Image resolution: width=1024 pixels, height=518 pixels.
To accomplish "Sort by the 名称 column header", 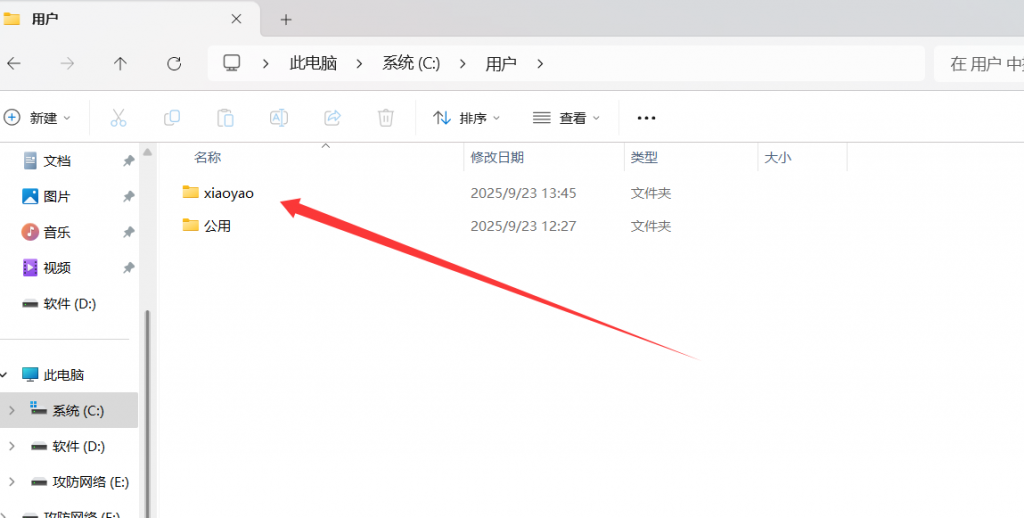I will [207, 157].
